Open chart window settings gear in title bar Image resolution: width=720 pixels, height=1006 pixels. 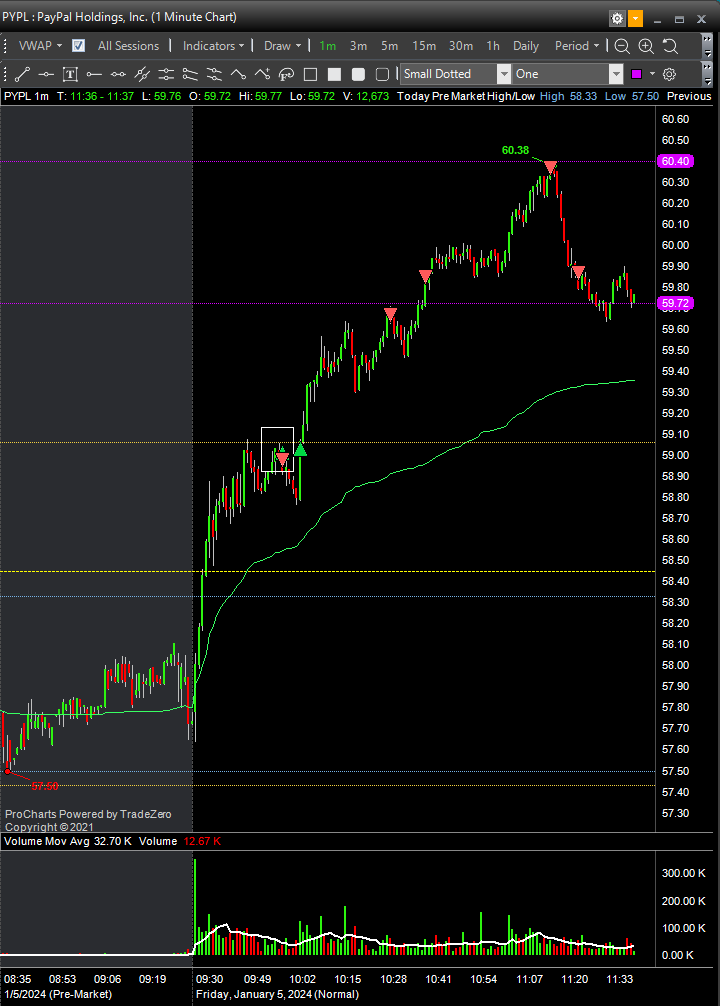click(x=617, y=19)
